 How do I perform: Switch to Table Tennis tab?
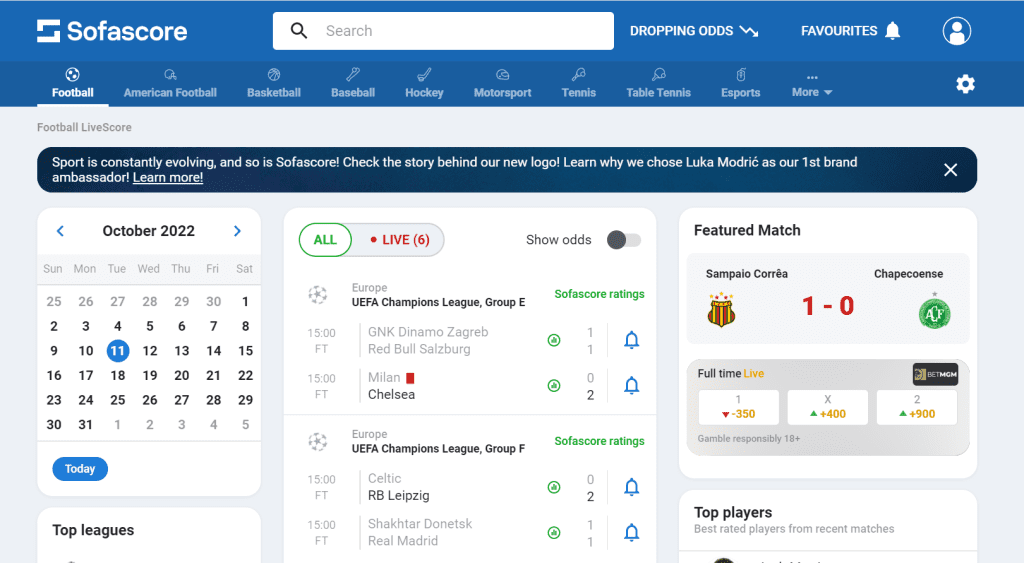(x=658, y=84)
